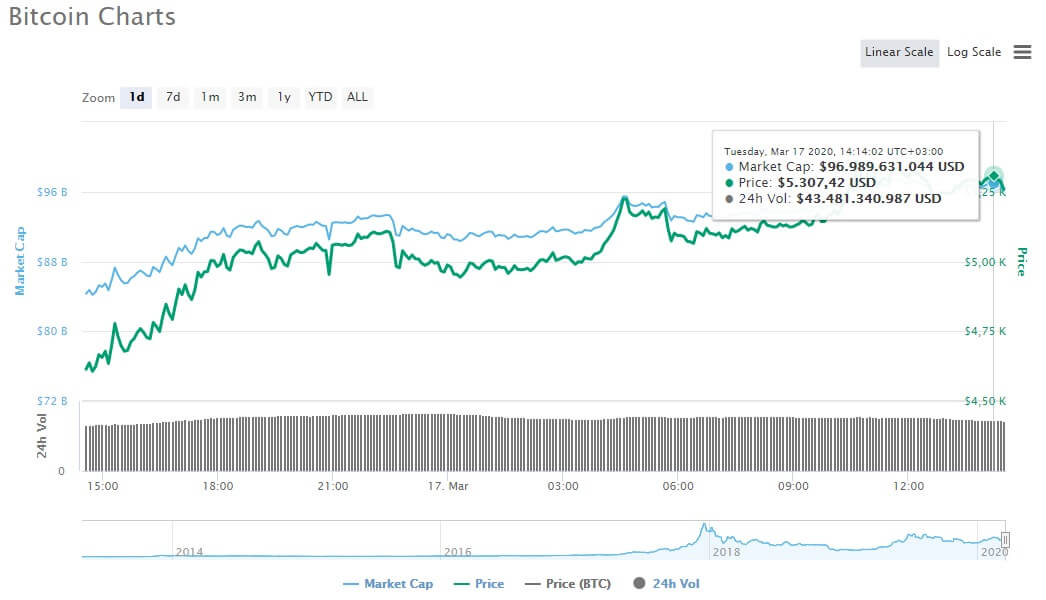Click the 2018 label in navigator

click(726, 552)
